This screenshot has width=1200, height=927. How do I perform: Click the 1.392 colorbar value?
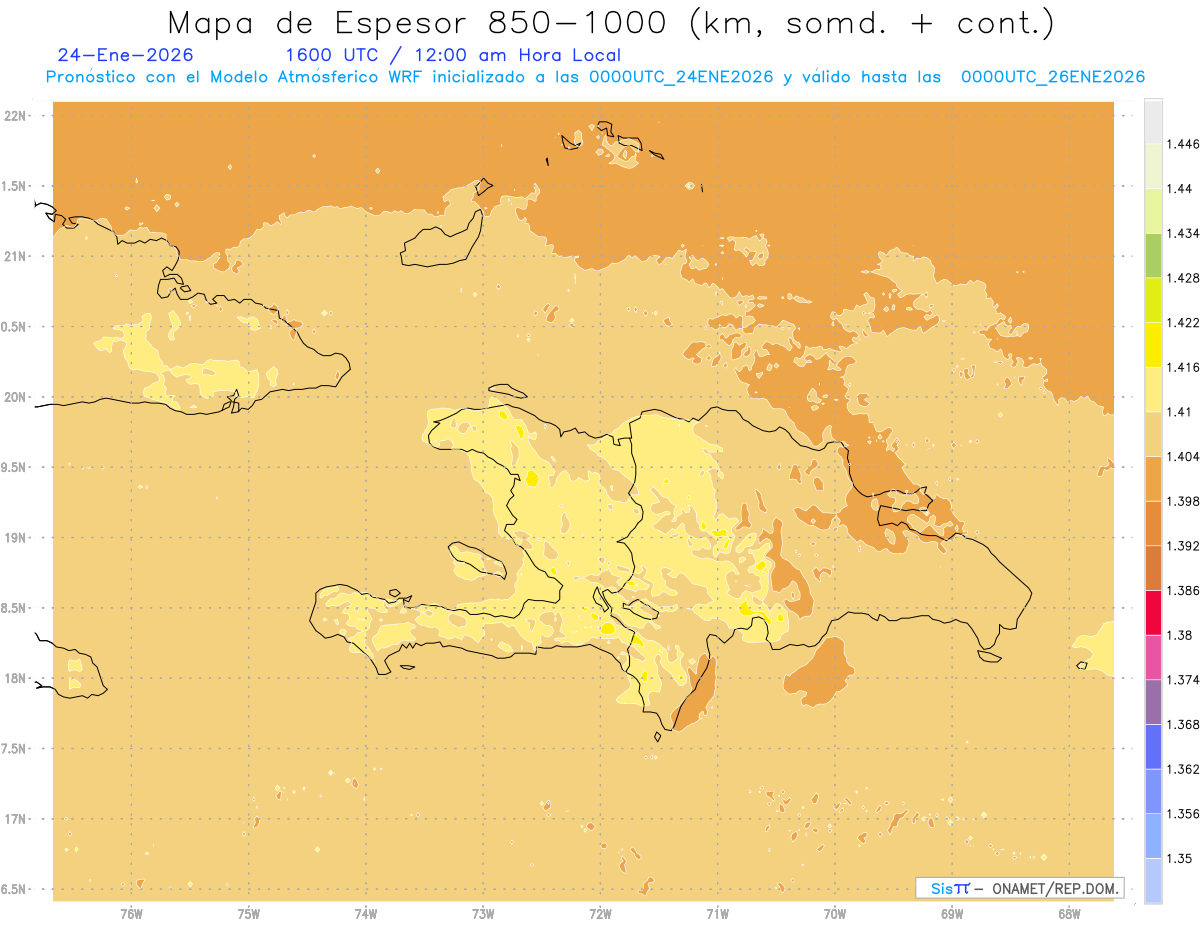tap(1183, 546)
